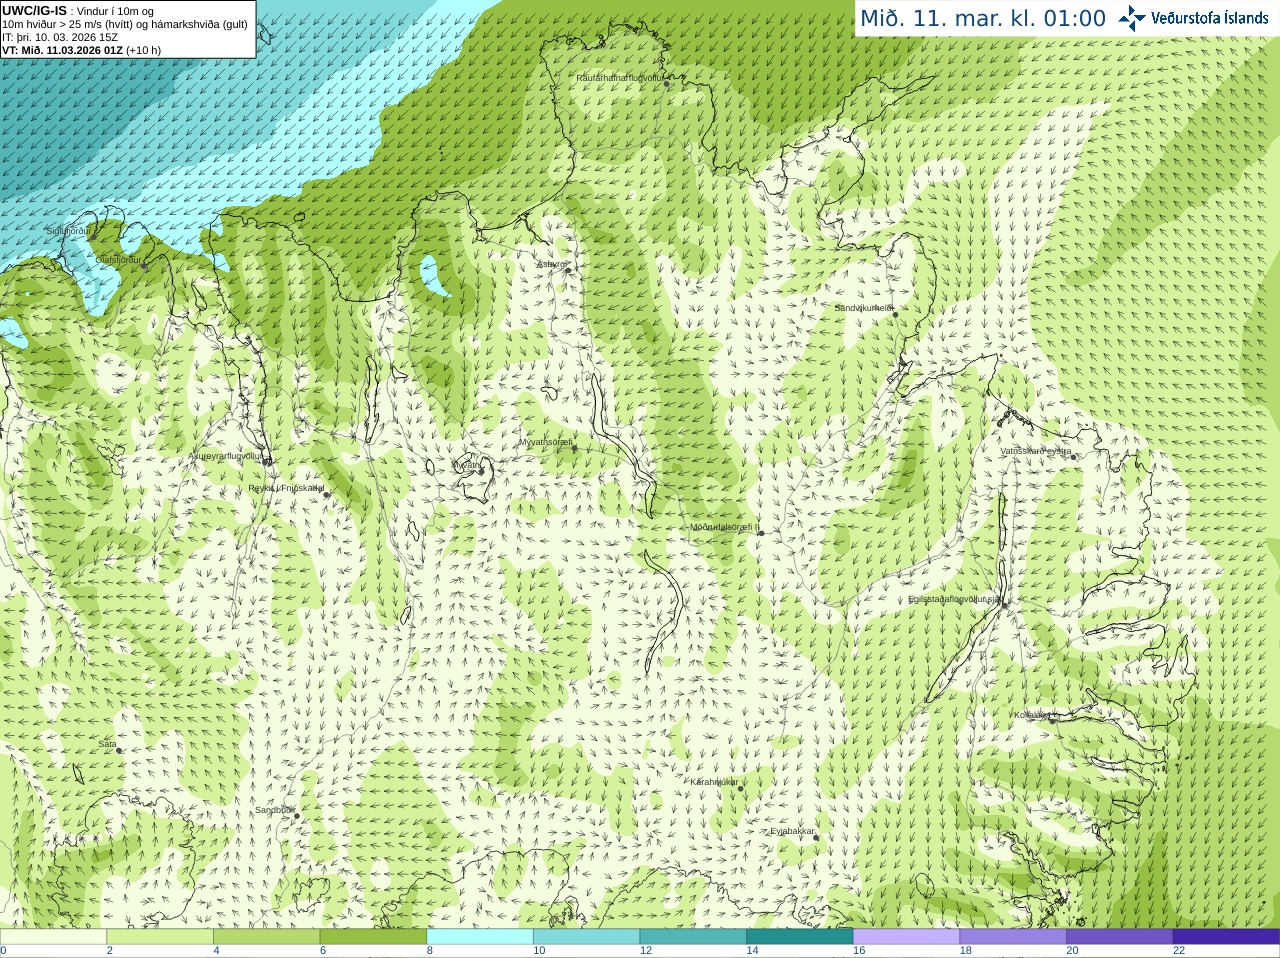Viewport: 1280px width, 958px height.
Task: Click the Ásbyrgi station label
Action: click(x=552, y=264)
